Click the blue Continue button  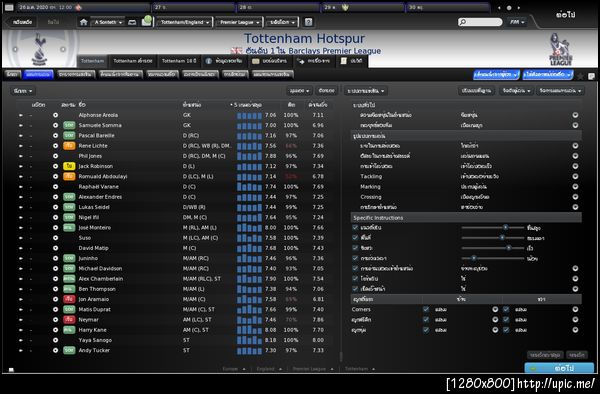coord(559,368)
